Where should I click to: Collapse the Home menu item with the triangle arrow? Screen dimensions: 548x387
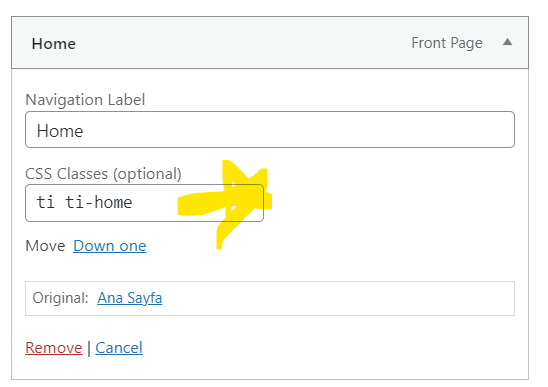pyautogui.click(x=507, y=42)
